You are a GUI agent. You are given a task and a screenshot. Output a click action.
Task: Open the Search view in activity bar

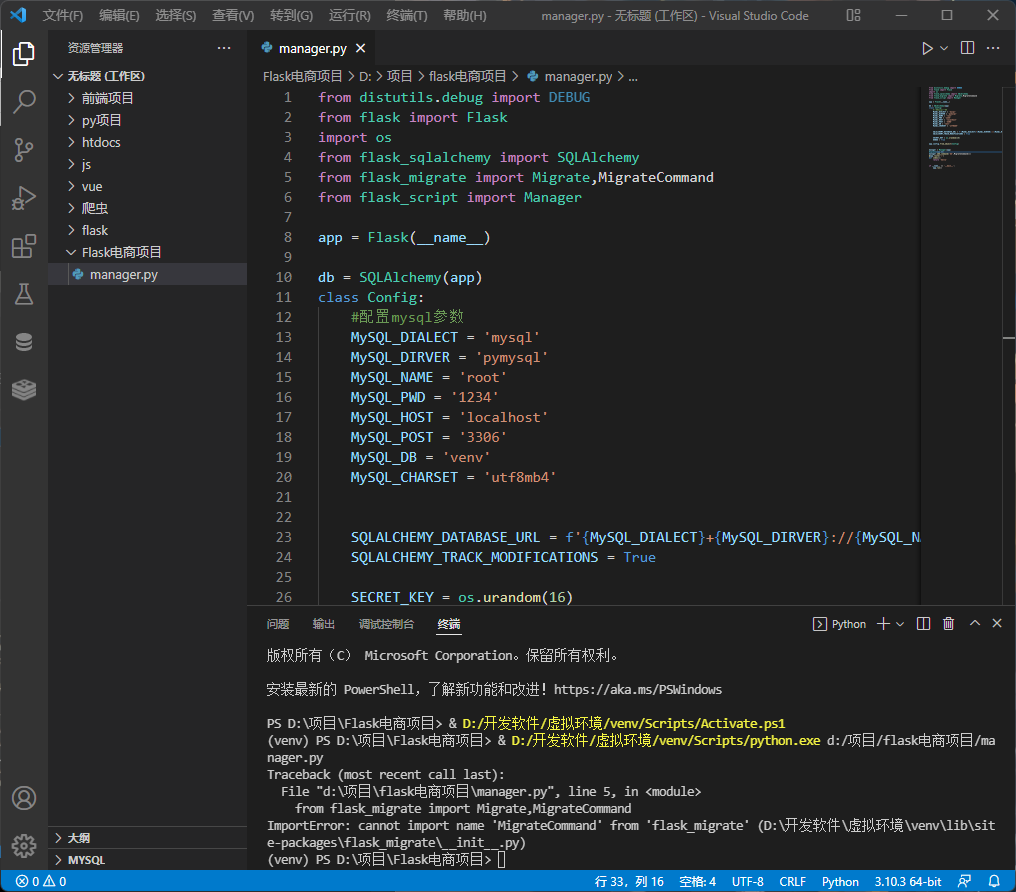(24, 102)
